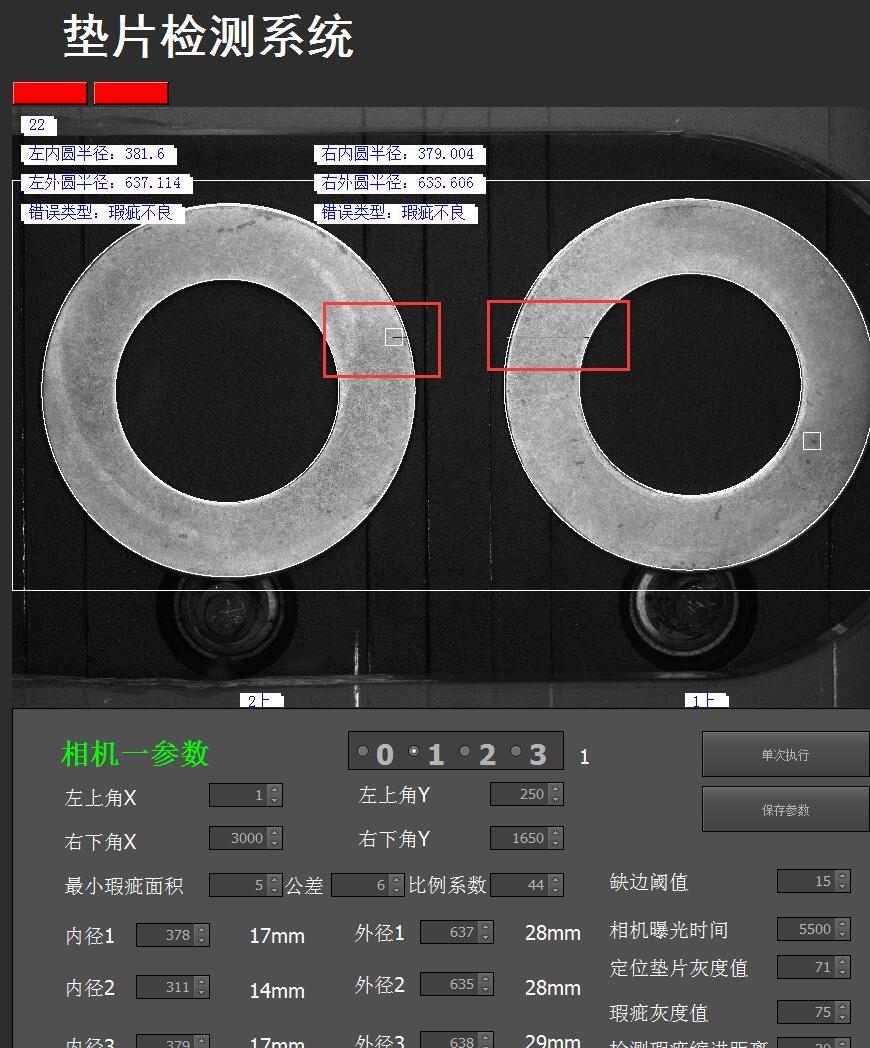
Task: Click the 保存参数 save parameters button
Action: click(784, 809)
